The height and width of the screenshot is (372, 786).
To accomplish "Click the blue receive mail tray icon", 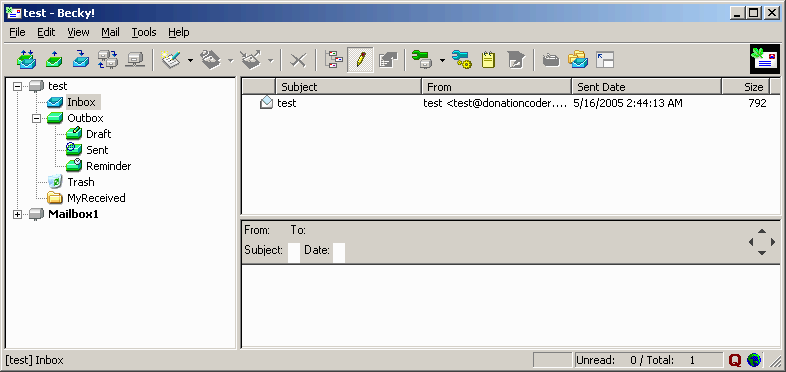I will [x=80, y=60].
